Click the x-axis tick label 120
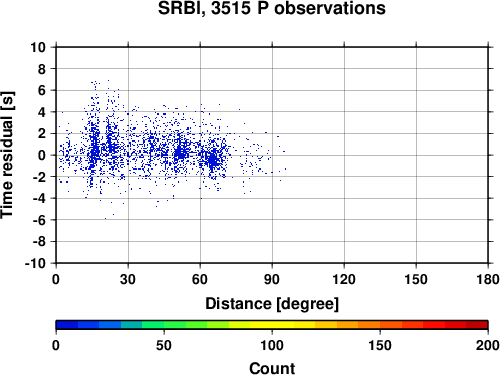 click(x=344, y=279)
